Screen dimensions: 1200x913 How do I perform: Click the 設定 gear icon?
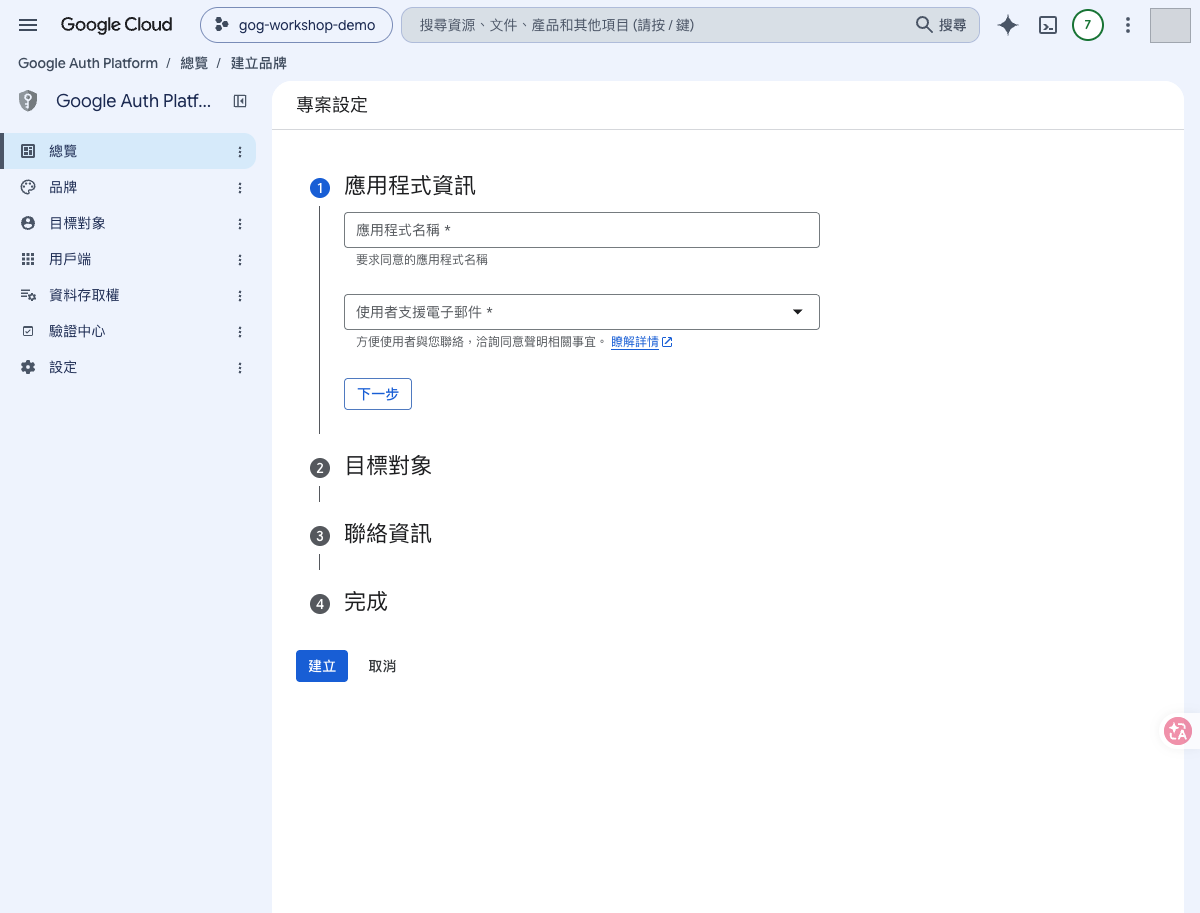tap(28, 367)
